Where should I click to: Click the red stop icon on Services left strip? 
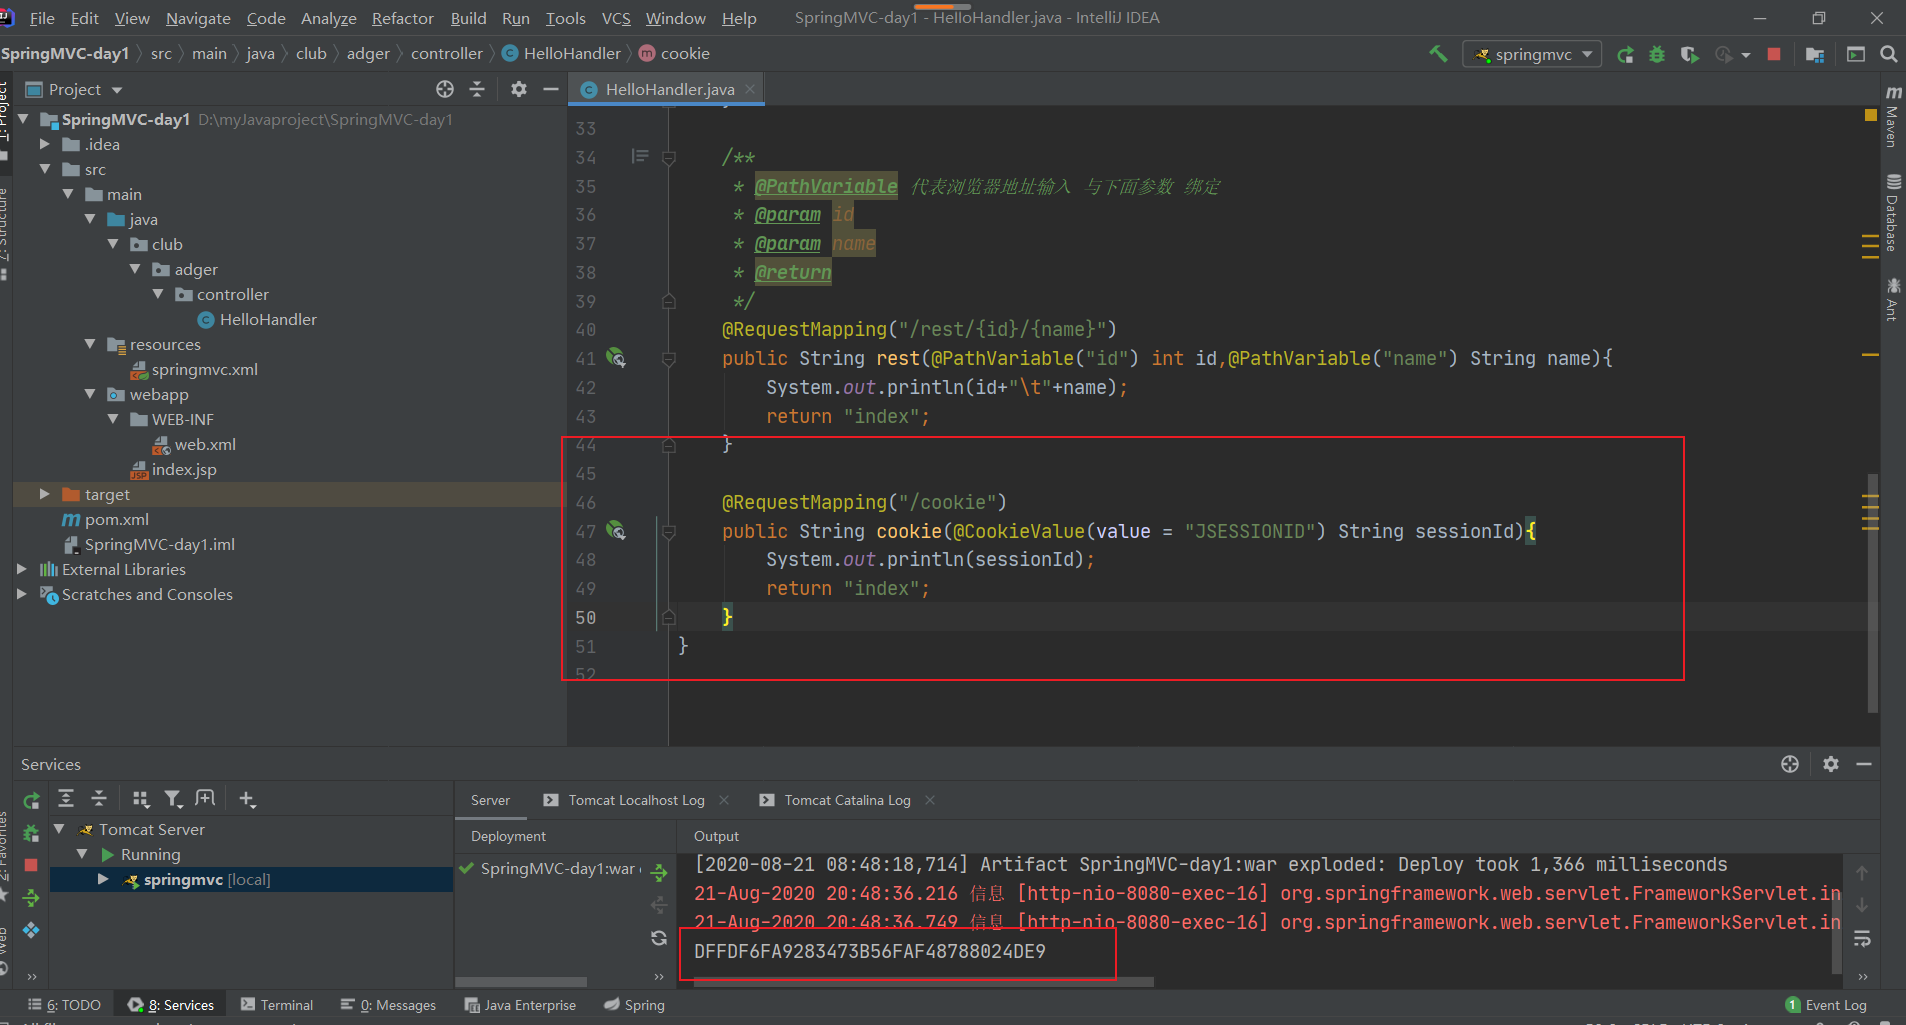click(31, 865)
